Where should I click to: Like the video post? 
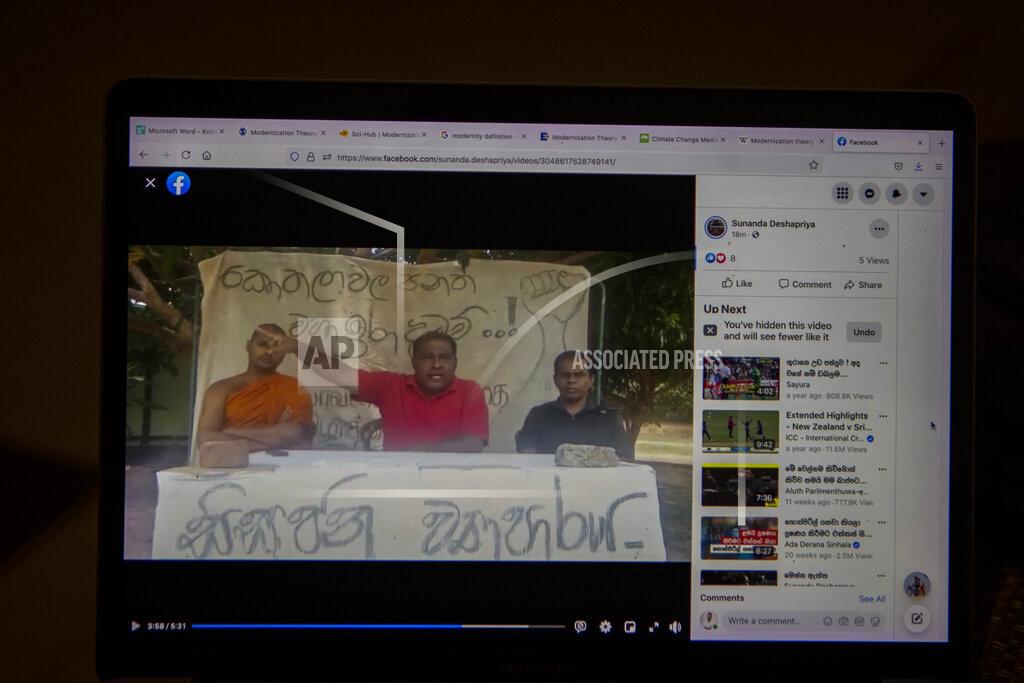pos(737,283)
